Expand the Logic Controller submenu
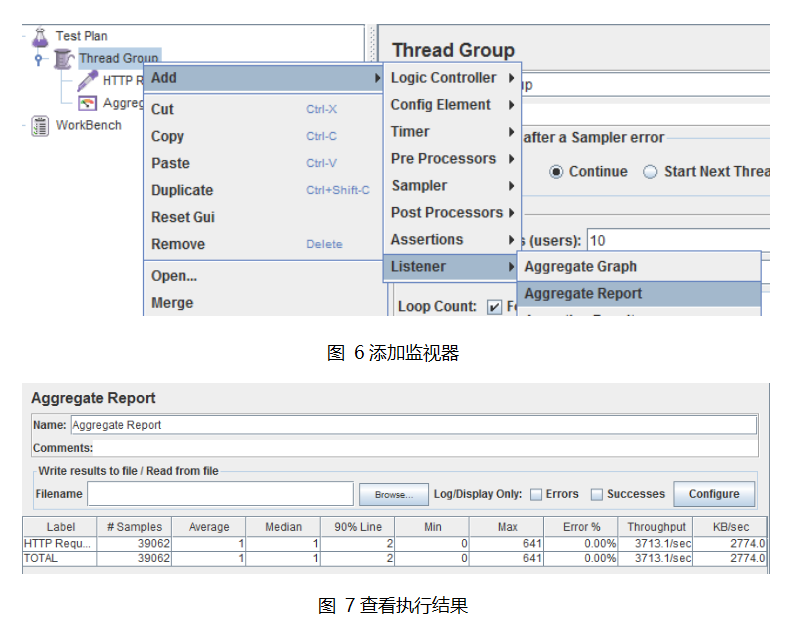The height and width of the screenshot is (624, 808). (452, 78)
